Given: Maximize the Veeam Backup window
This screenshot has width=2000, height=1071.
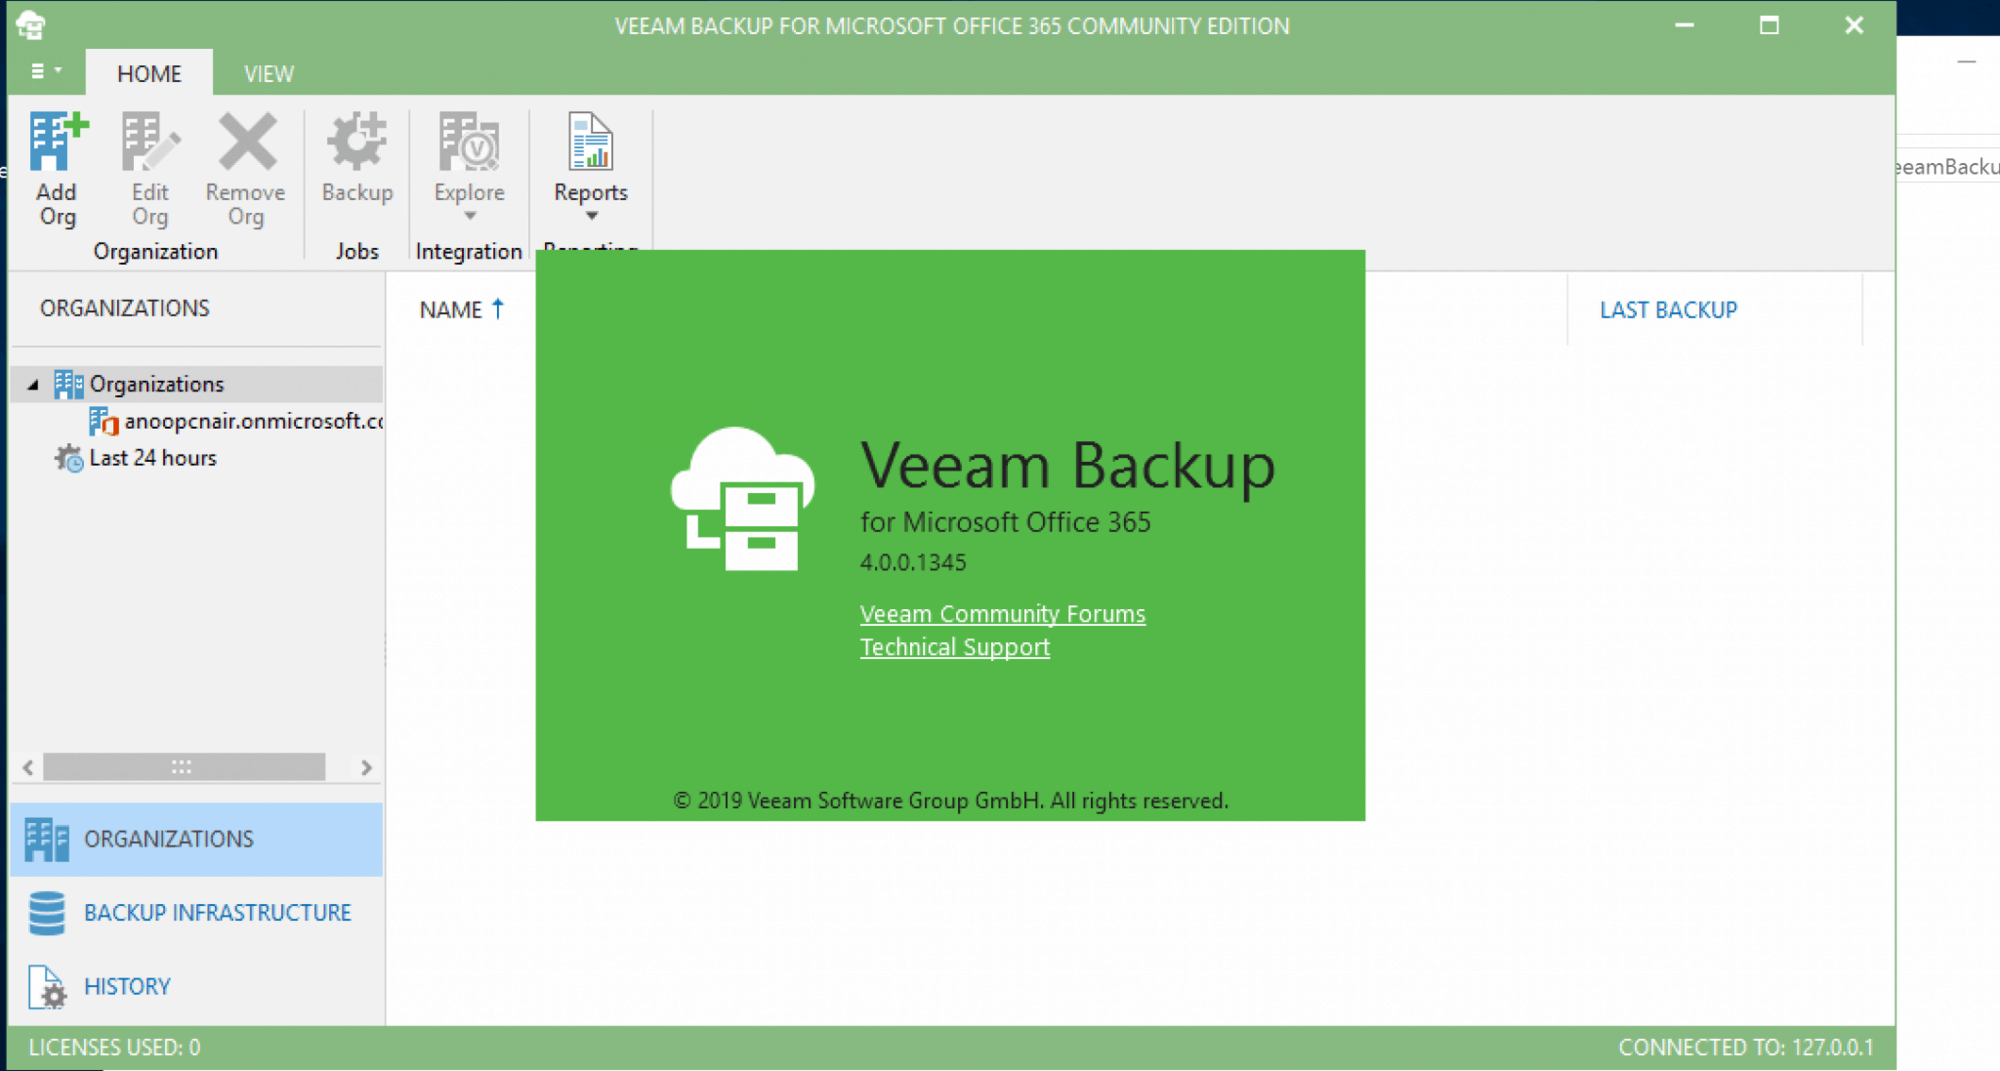Looking at the screenshot, I should pos(1769,25).
